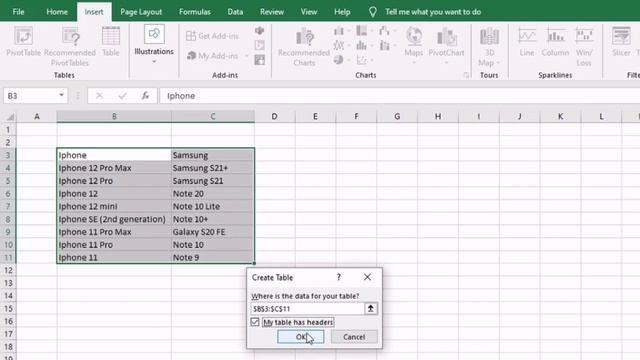Open the 3D Map tool
This screenshot has height=360, width=640.
coord(489,47)
